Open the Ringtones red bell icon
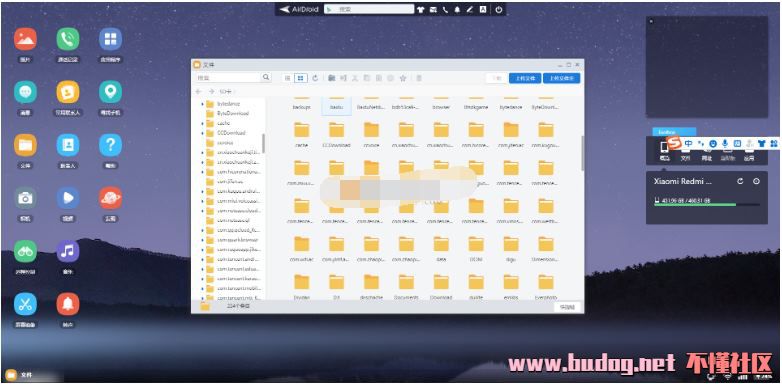This screenshot has width=782, height=384. click(68, 304)
